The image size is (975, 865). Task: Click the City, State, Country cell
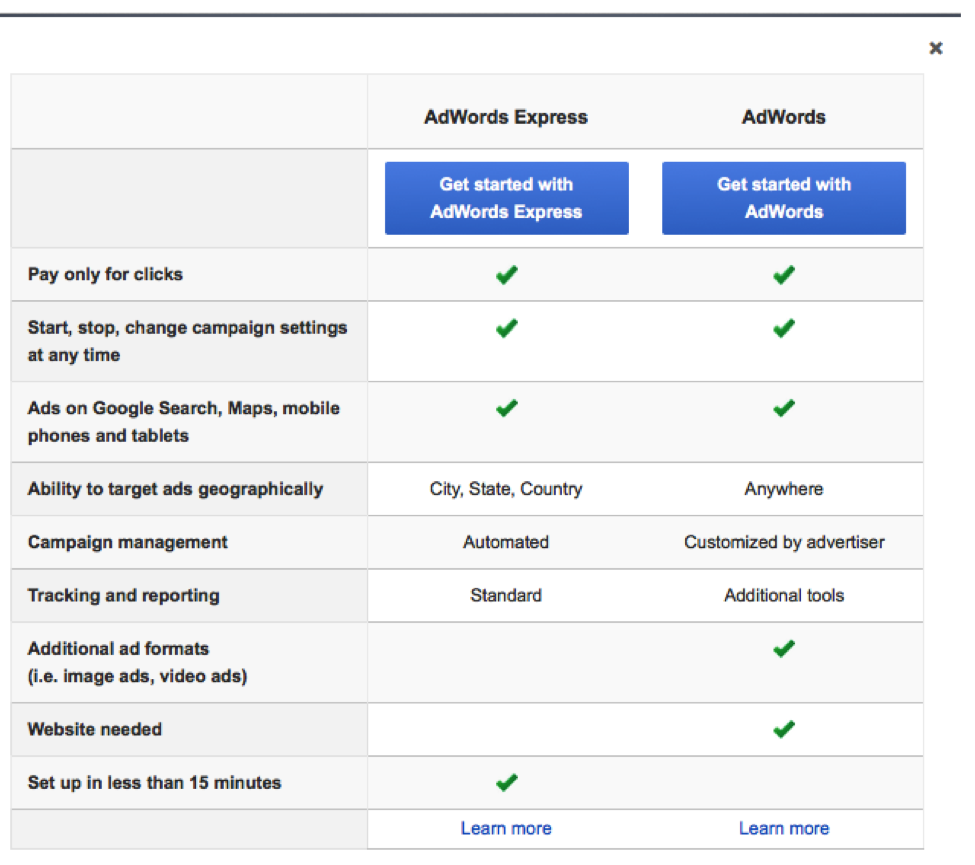click(506, 489)
